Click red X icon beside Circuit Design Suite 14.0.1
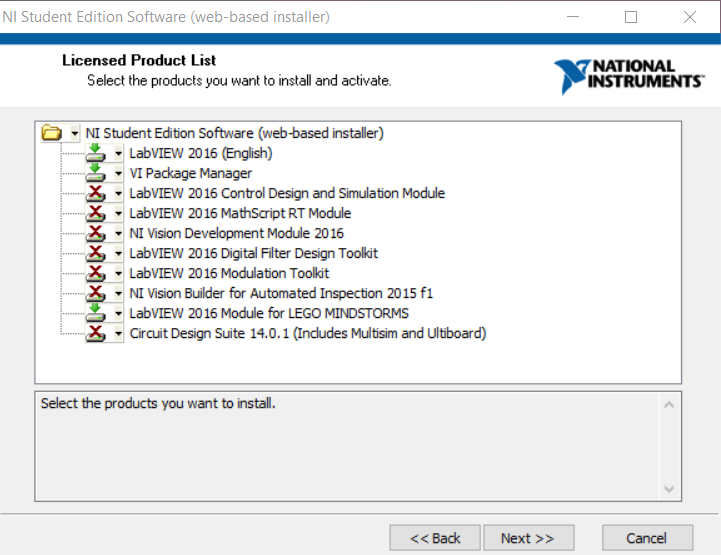This screenshot has width=721, height=555. tap(96, 333)
